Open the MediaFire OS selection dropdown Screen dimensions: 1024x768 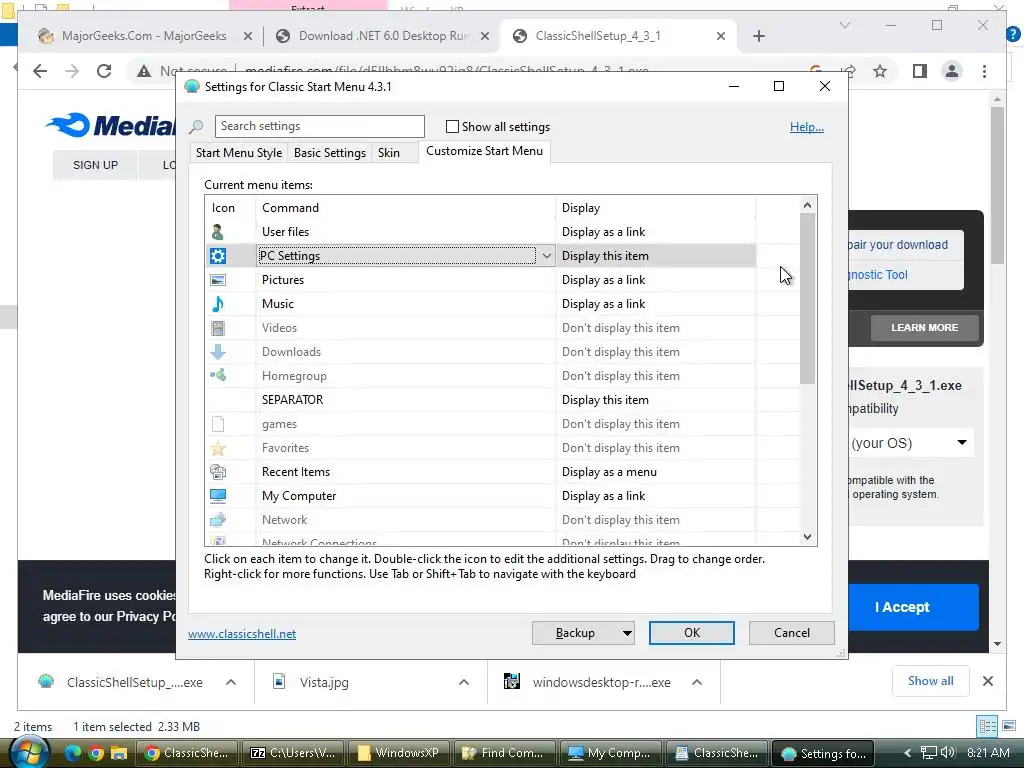912,443
